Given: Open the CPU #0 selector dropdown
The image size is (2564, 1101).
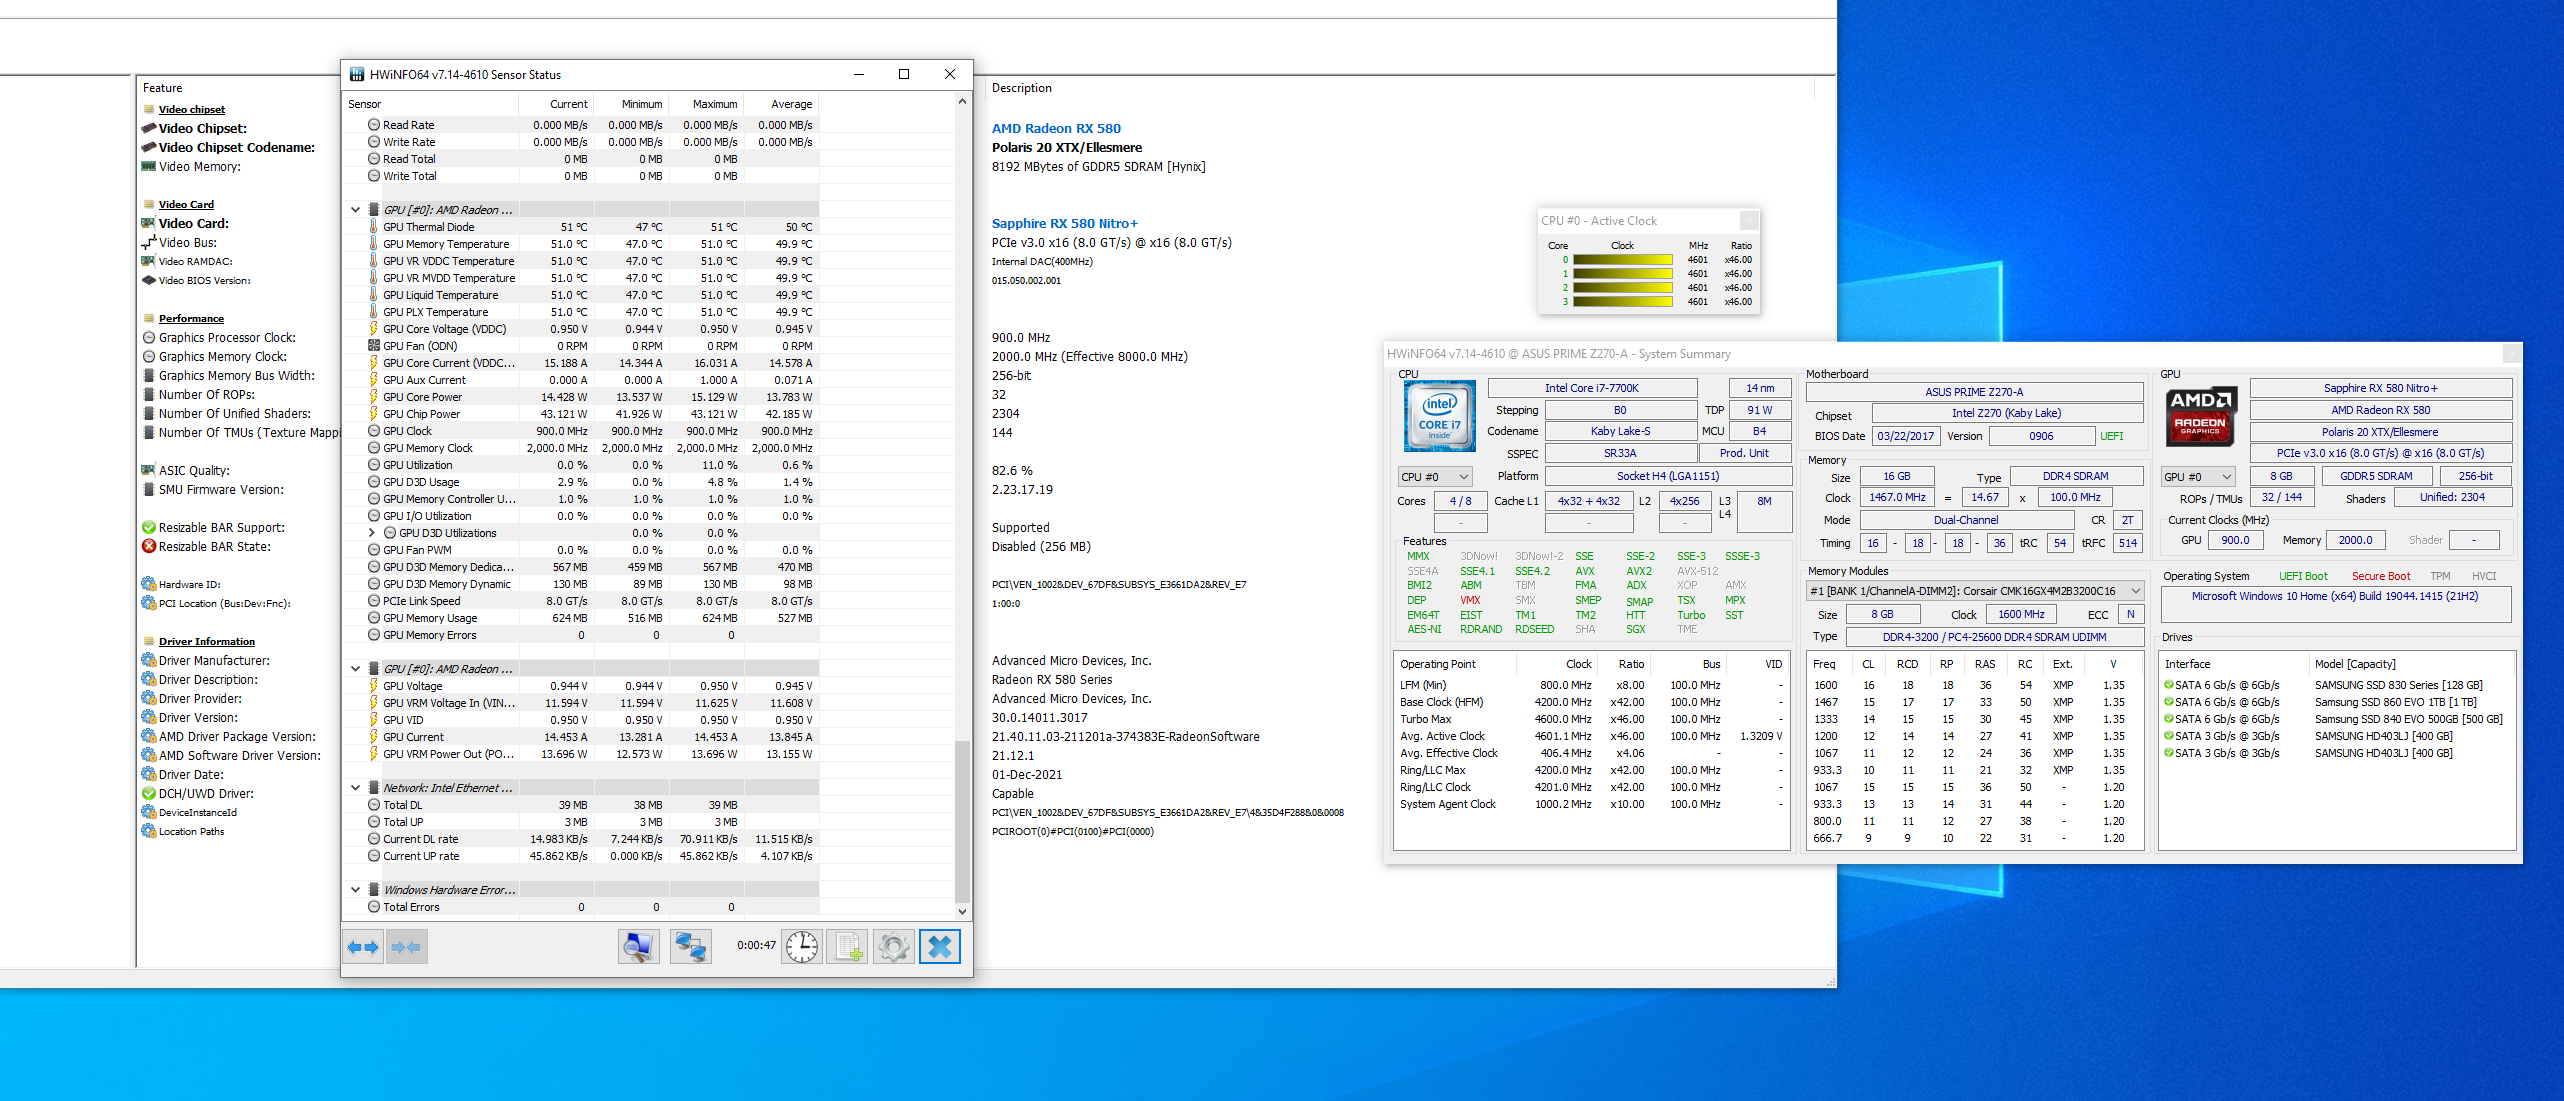Looking at the screenshot, I should [1435, 477].
